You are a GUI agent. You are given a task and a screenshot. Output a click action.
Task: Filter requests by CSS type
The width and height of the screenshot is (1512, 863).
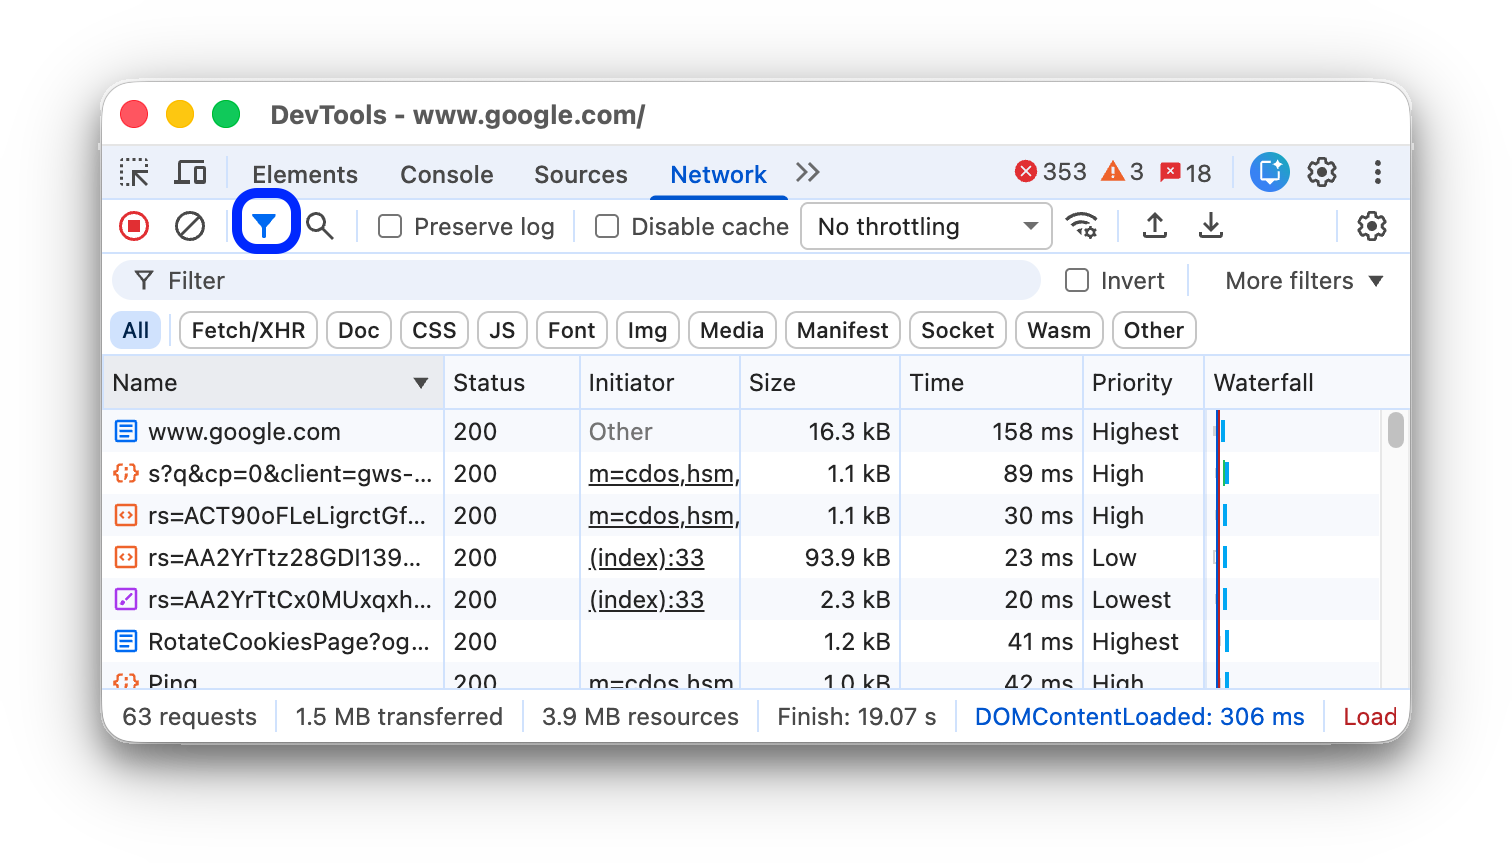[434, 330]
